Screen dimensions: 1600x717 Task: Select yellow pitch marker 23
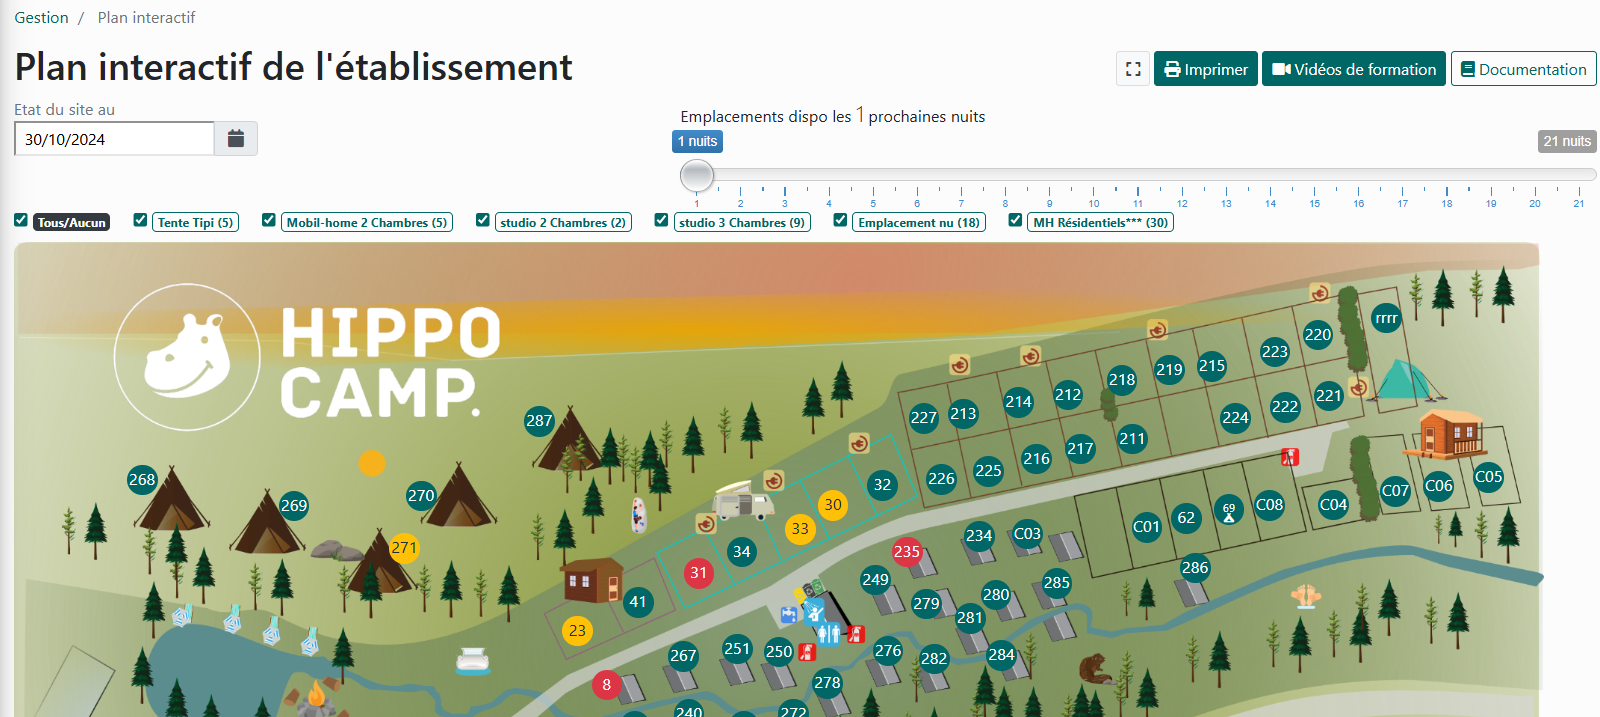coord(577,631)
